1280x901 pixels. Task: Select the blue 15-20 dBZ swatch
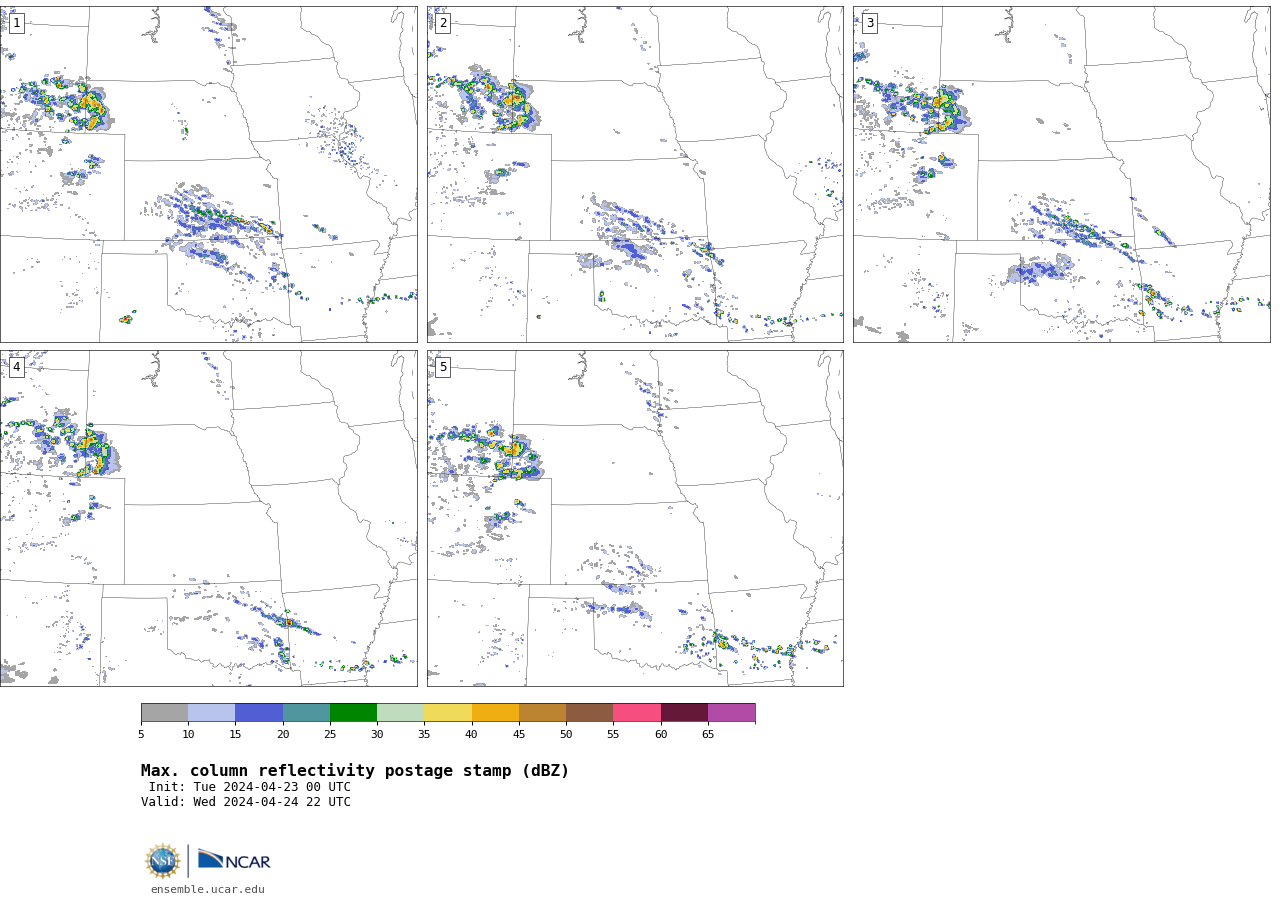tap(259, 712)
